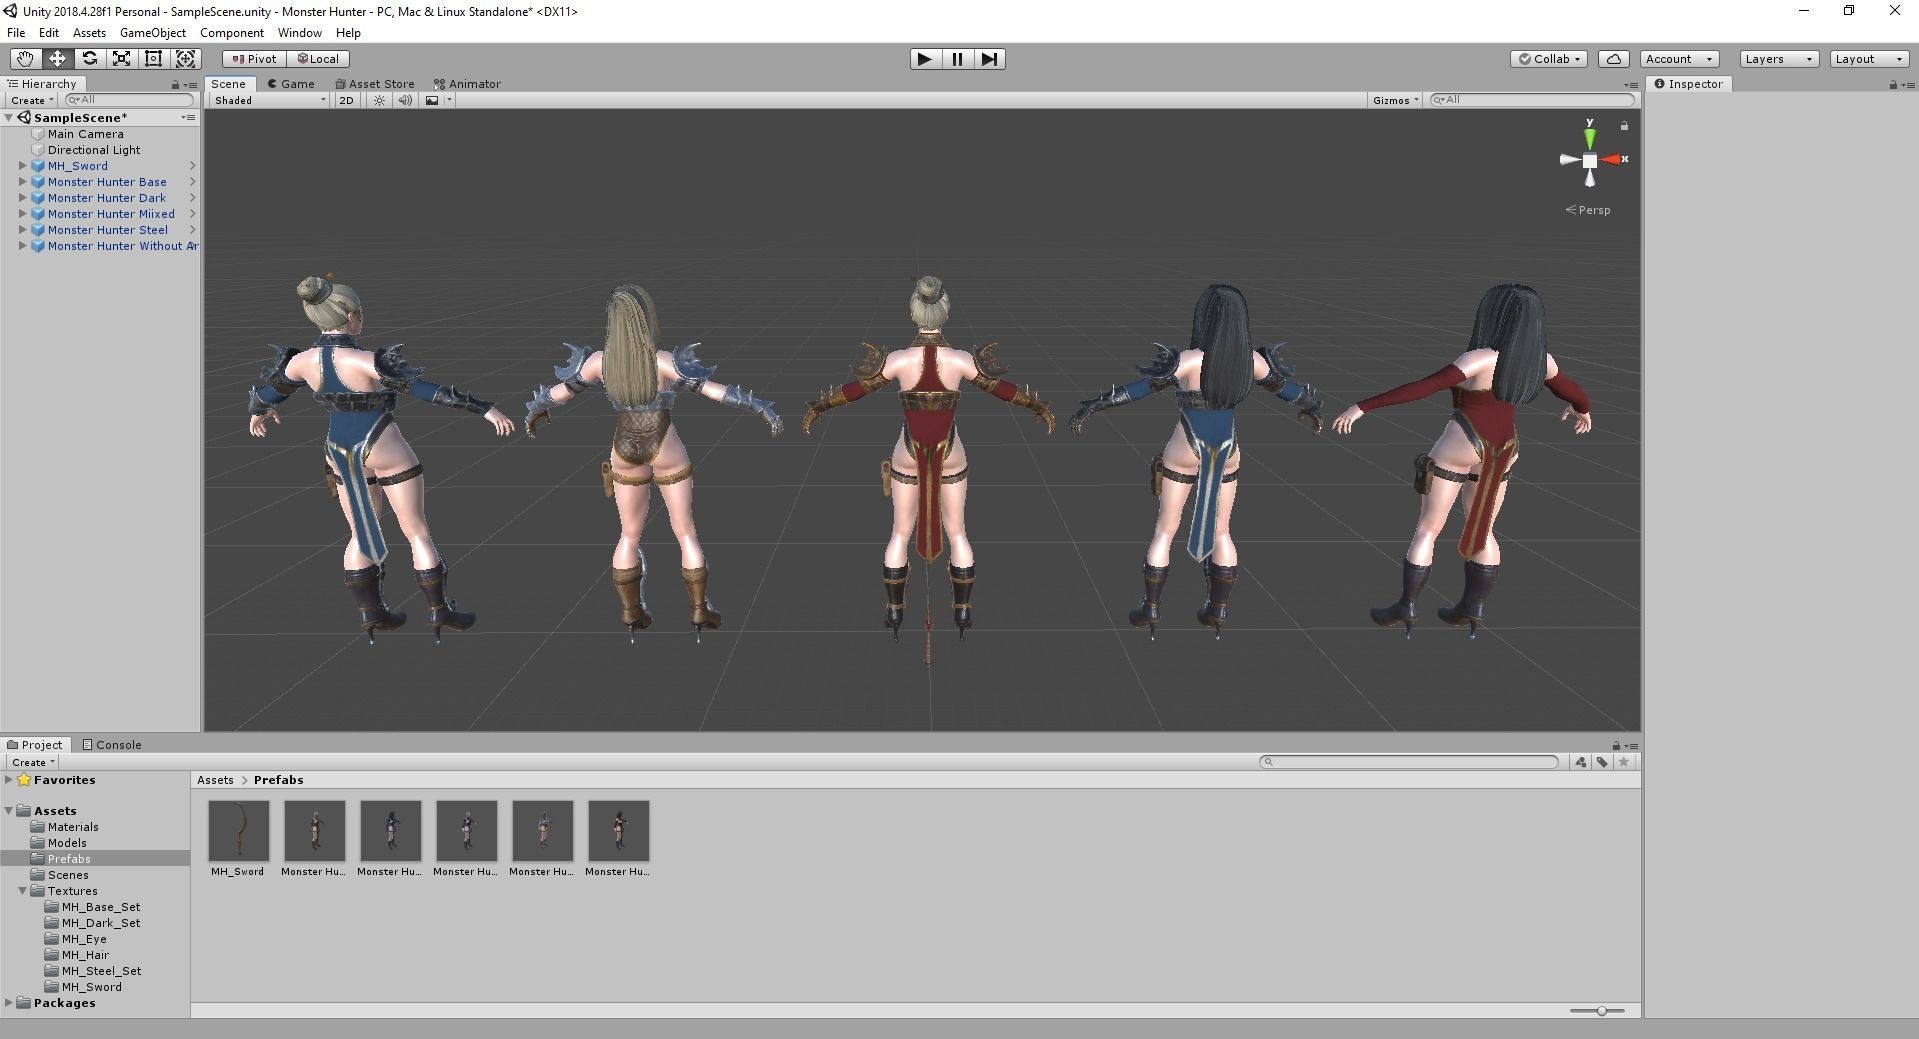Expand Monster Hunter Base object

click(22, 182)
